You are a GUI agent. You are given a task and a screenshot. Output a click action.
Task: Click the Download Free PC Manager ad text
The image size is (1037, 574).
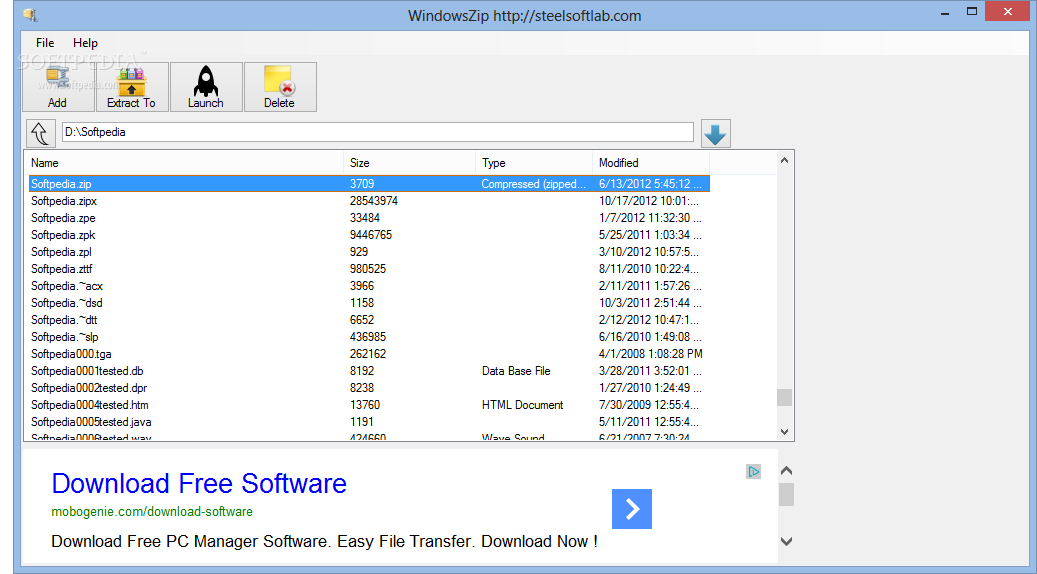coord(325,542)
